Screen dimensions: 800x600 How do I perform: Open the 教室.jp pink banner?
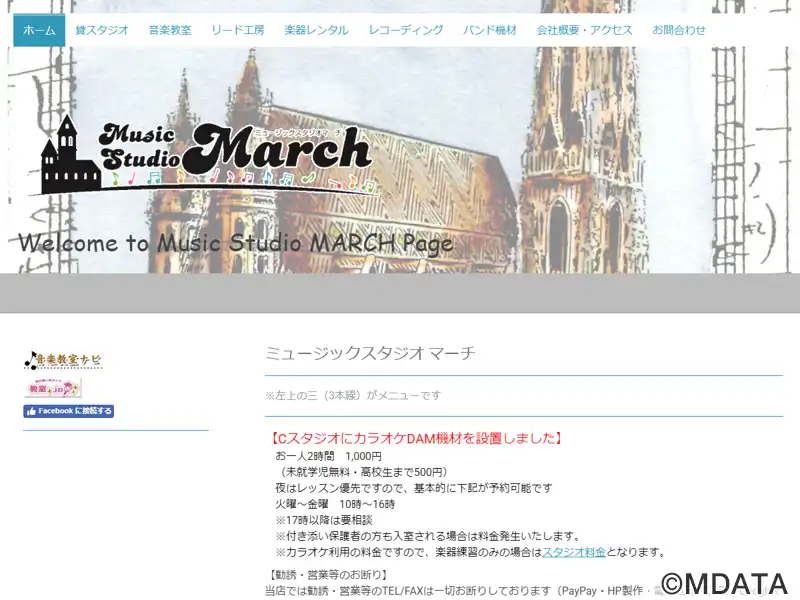(53, 388)
